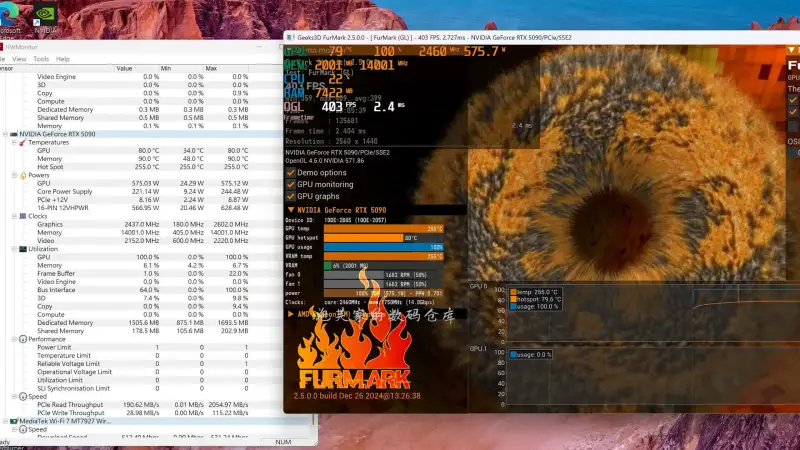Collapse the Temperatures group in HWMonitor
This screenshot has width=800, height=450.
pyautogui.click(x=14, y=142)
